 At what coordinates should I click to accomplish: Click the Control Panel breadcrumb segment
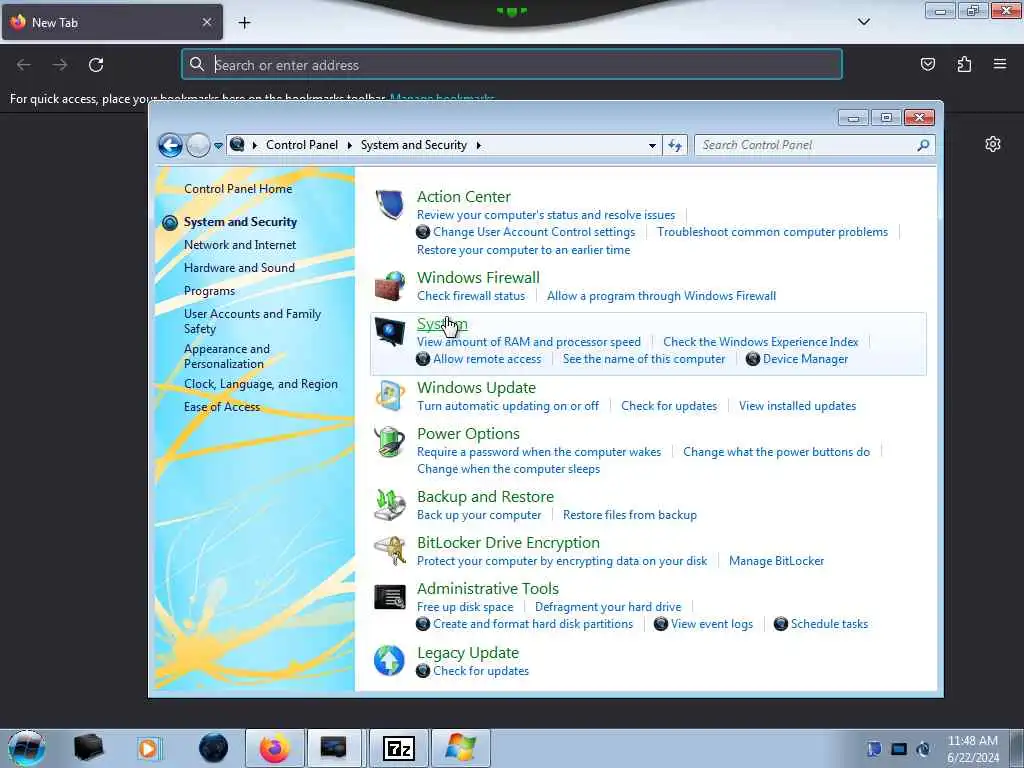pyautogui.click(x=302, y=145)
